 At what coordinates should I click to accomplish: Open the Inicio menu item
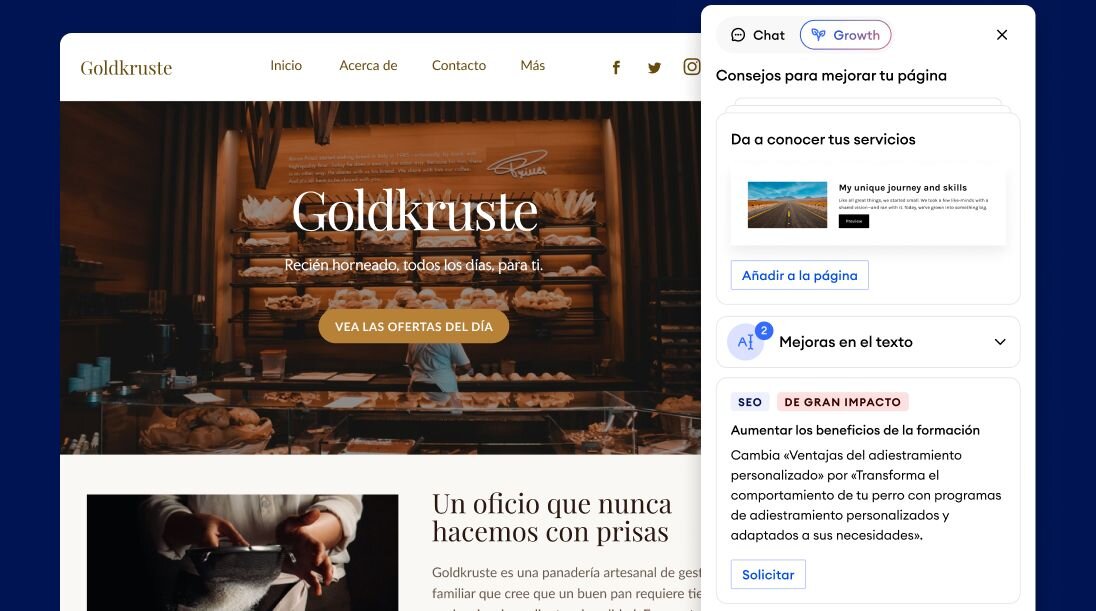(x=286, y=66)
